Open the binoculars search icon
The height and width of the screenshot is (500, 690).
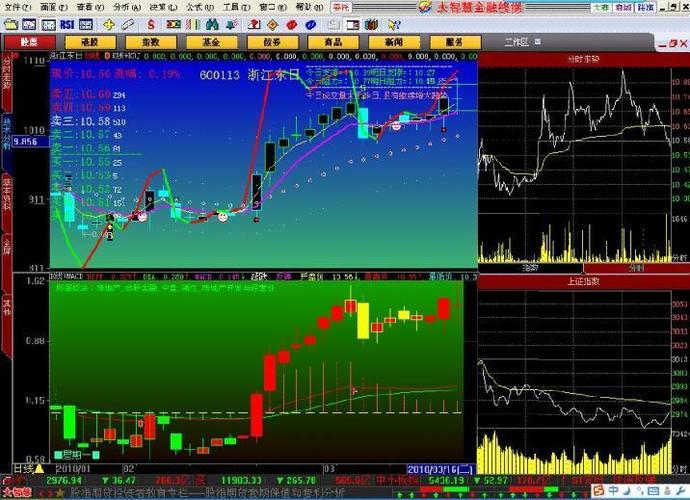(213, 25)
